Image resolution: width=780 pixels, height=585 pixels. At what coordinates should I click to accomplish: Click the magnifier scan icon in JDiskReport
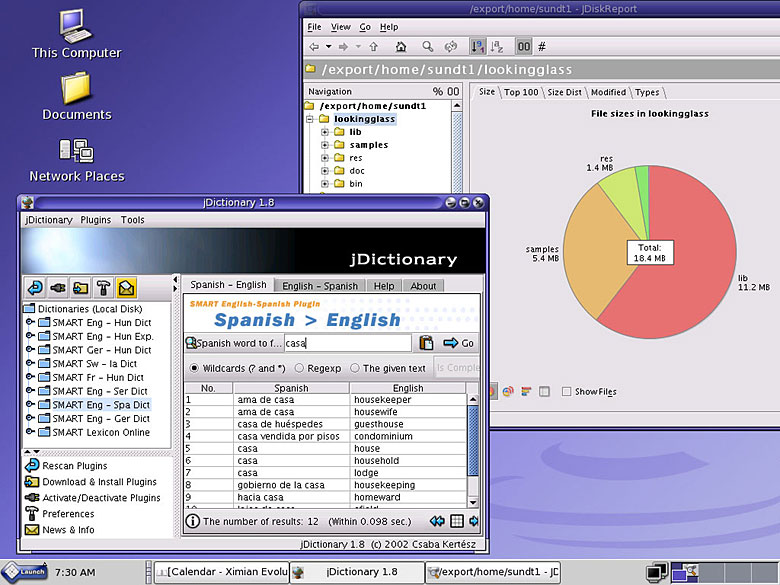pyautogui.click(x=427, y=47)
